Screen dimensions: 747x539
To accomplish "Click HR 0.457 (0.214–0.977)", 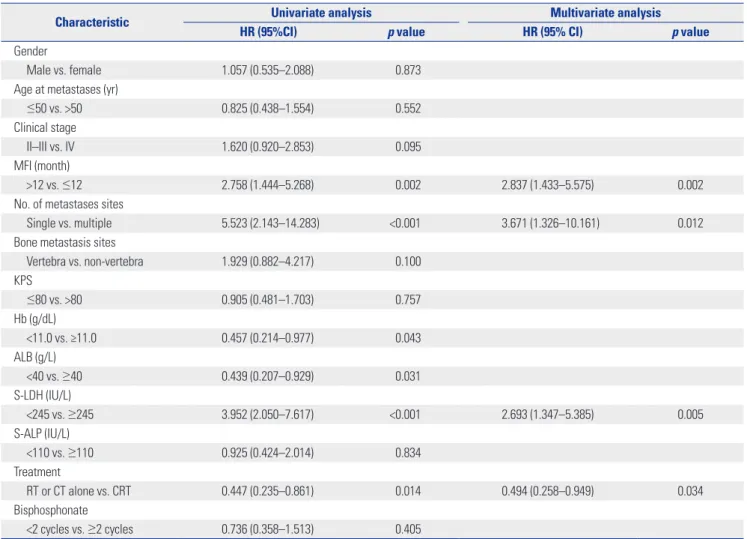I will coord(267,338).
